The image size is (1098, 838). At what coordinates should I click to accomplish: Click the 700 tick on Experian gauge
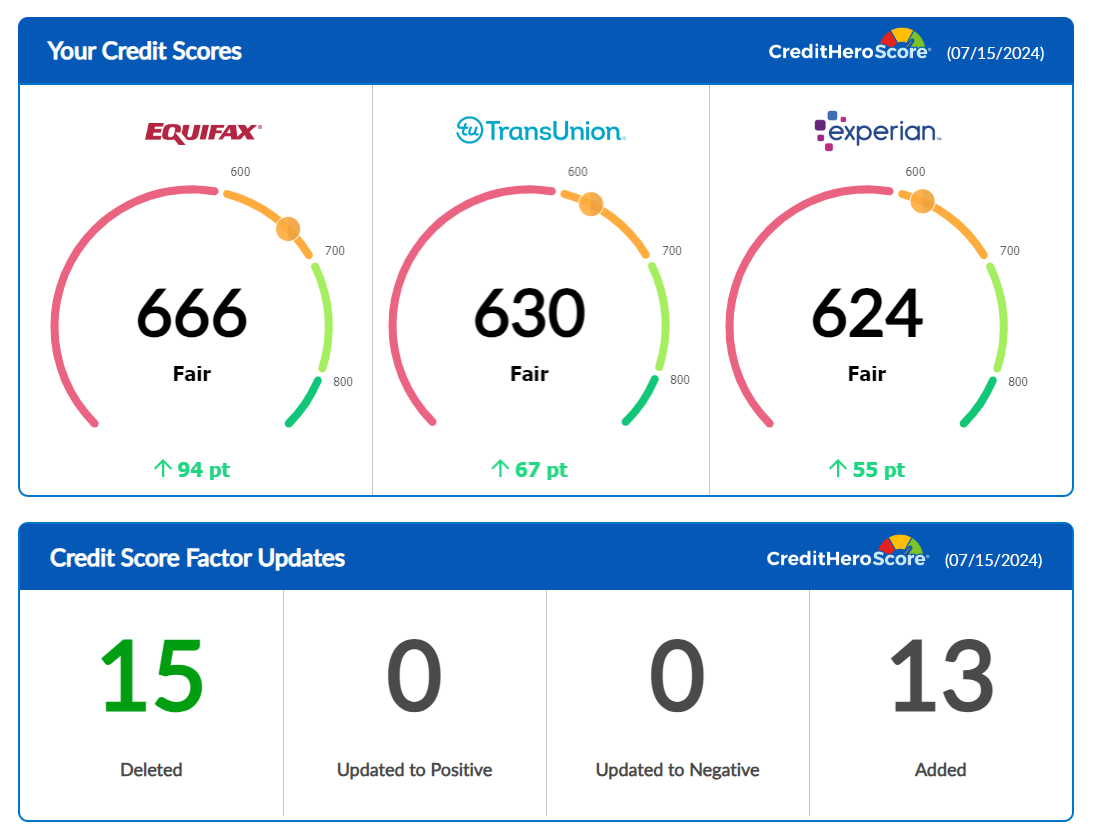tap(1010, 251)
